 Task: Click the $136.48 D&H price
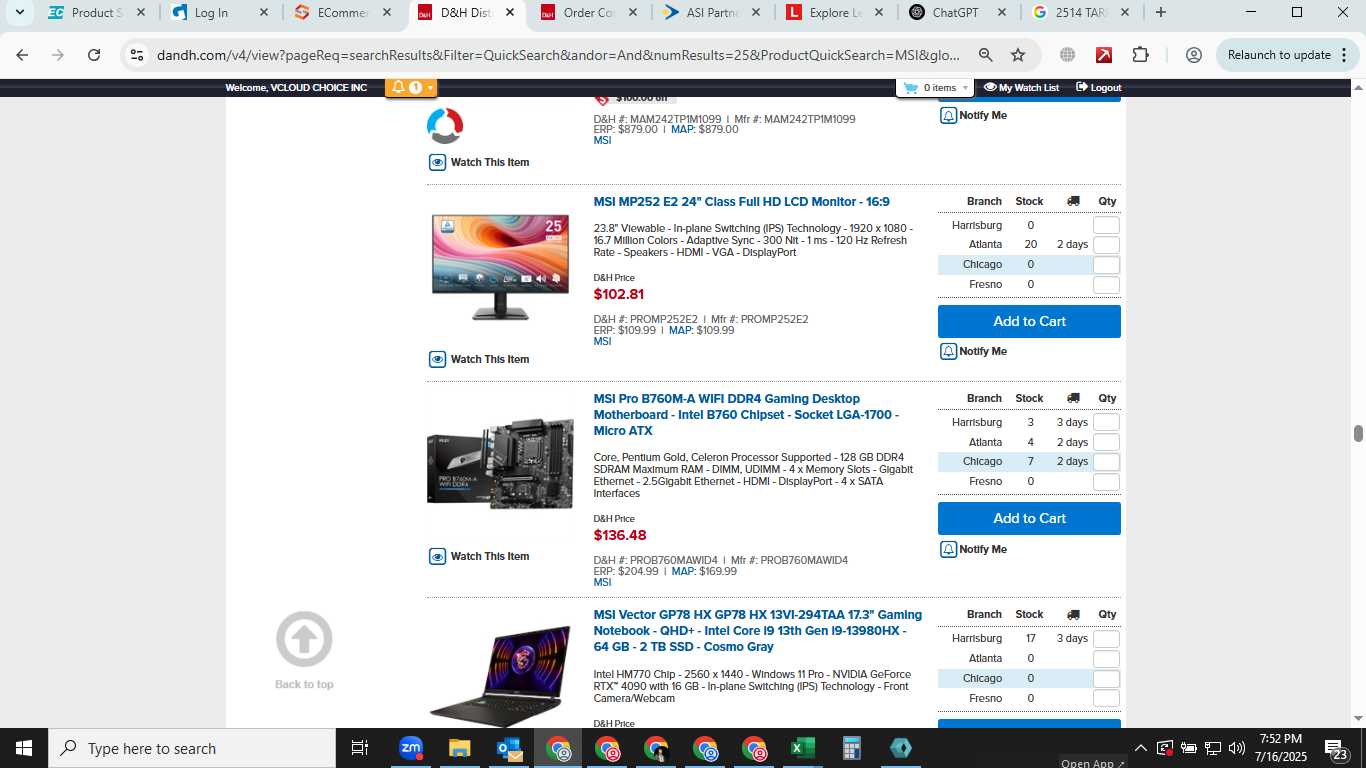(x=620, y=535)
